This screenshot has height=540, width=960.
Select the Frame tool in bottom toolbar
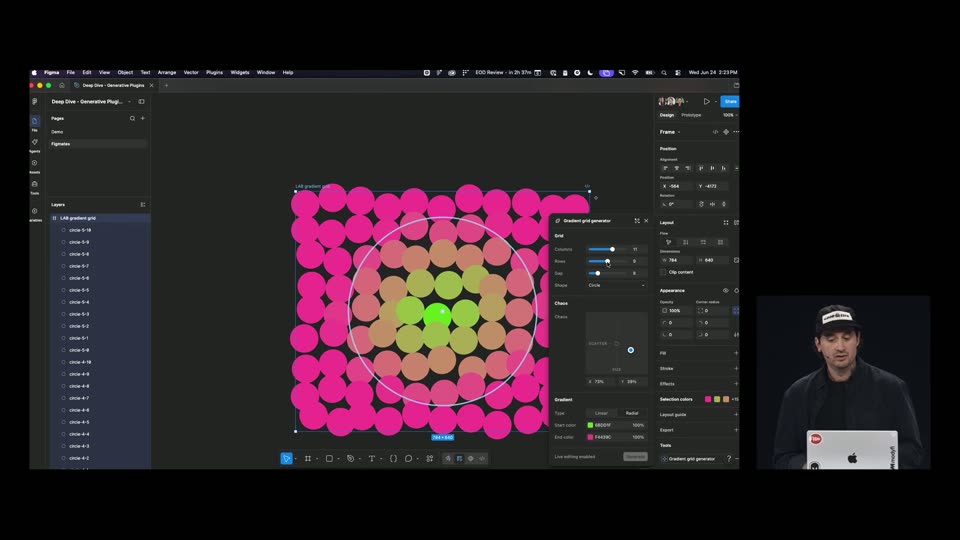coord(308,459)
